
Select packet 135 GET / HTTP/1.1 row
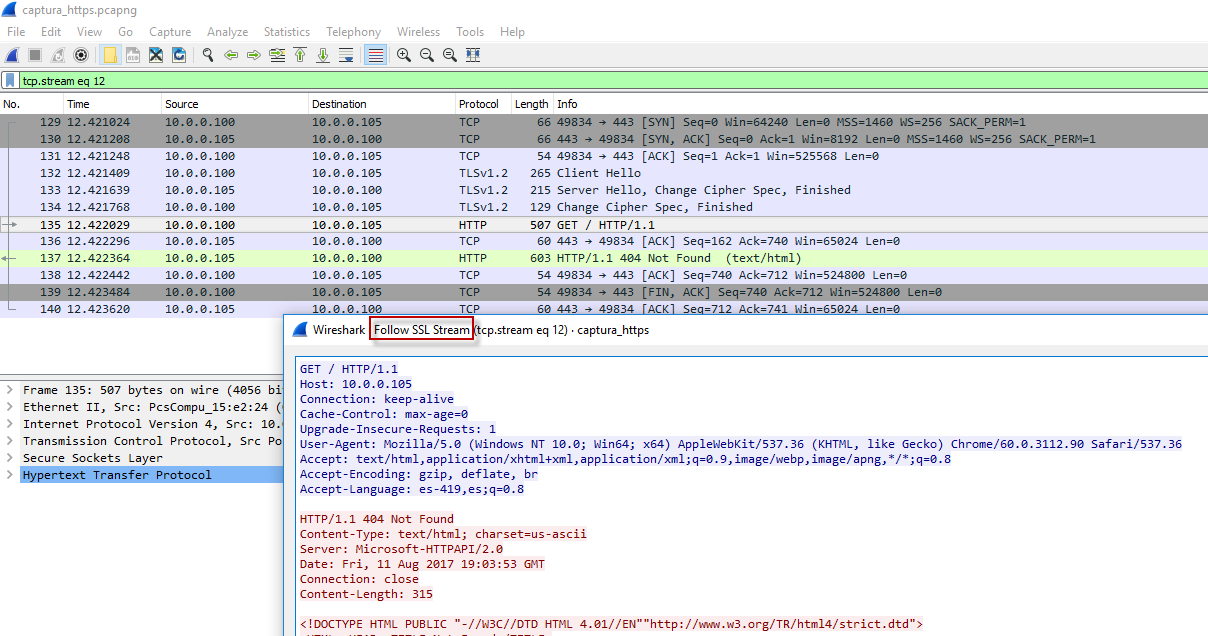pyautogui.click(x=604, y=225)
